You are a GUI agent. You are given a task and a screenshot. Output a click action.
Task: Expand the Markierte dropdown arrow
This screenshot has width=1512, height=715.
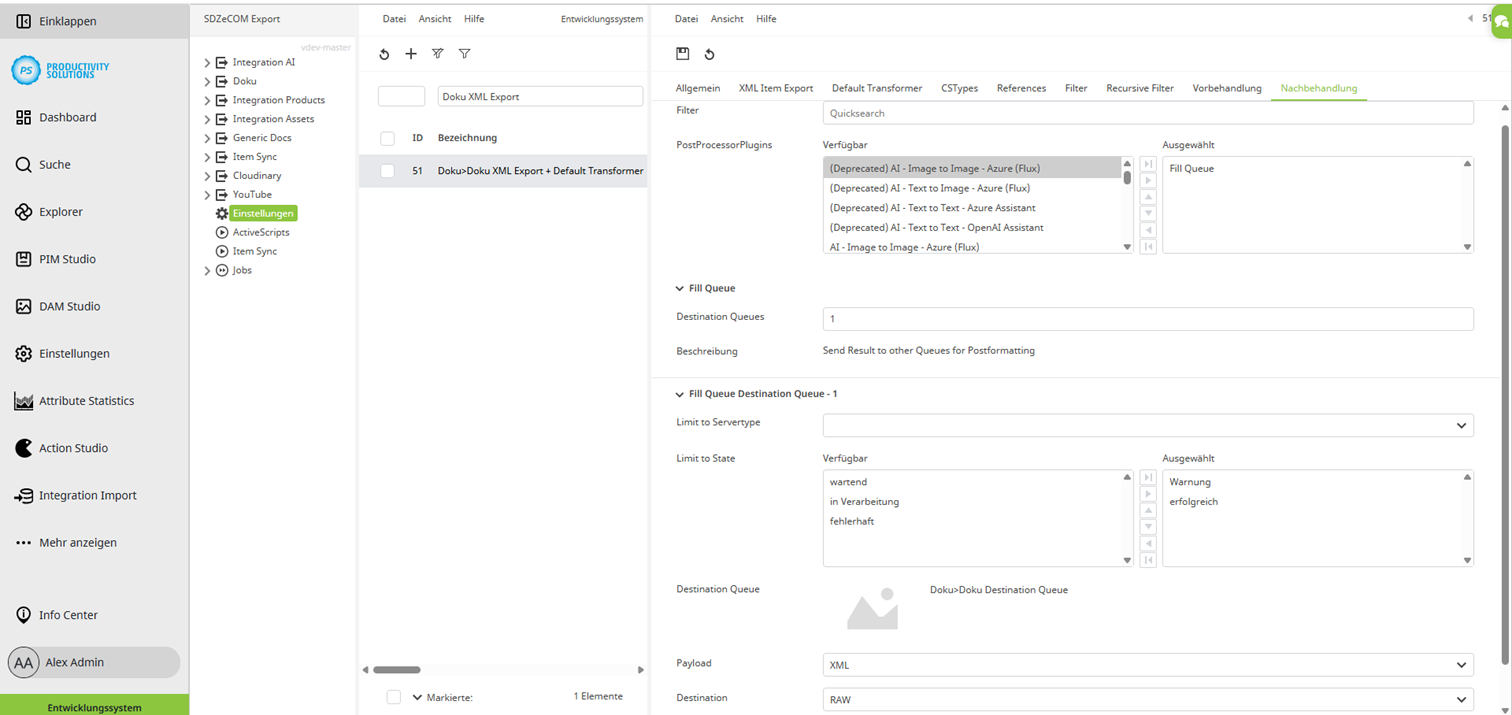pyautogui.click(x=417, y=697)
